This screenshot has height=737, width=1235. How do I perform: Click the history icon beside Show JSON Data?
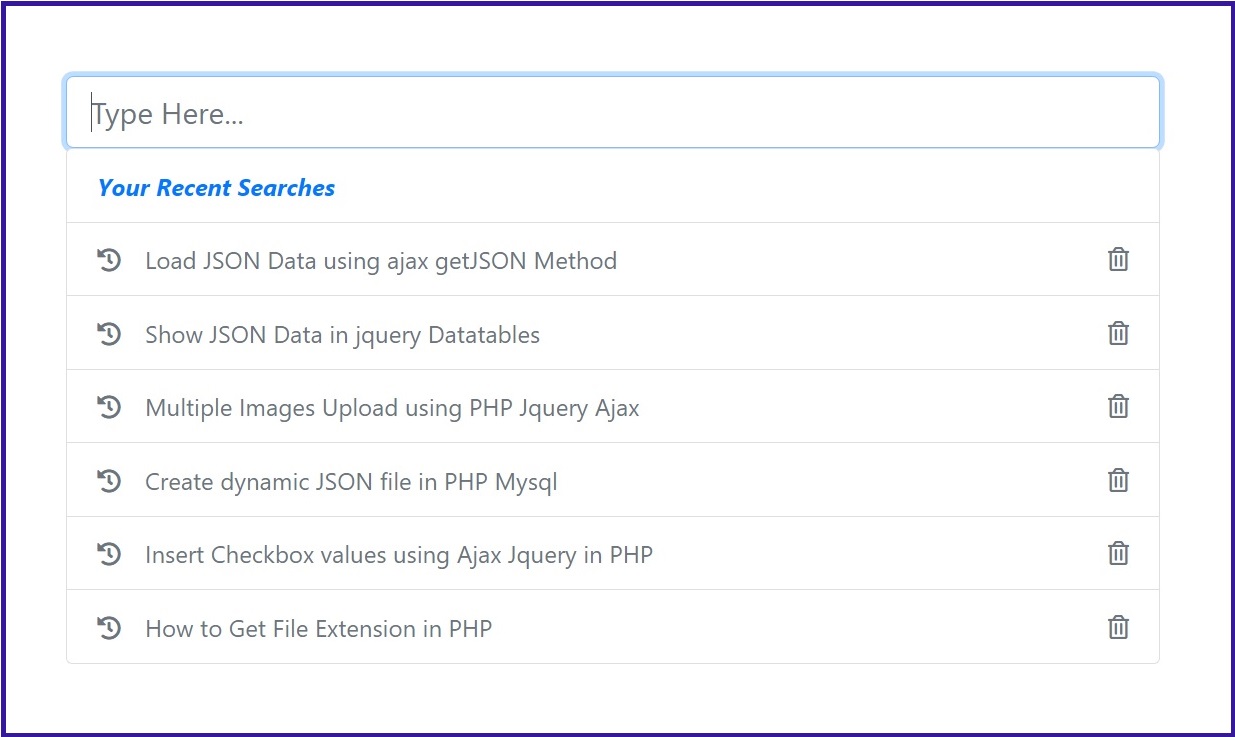coord(109,333)
